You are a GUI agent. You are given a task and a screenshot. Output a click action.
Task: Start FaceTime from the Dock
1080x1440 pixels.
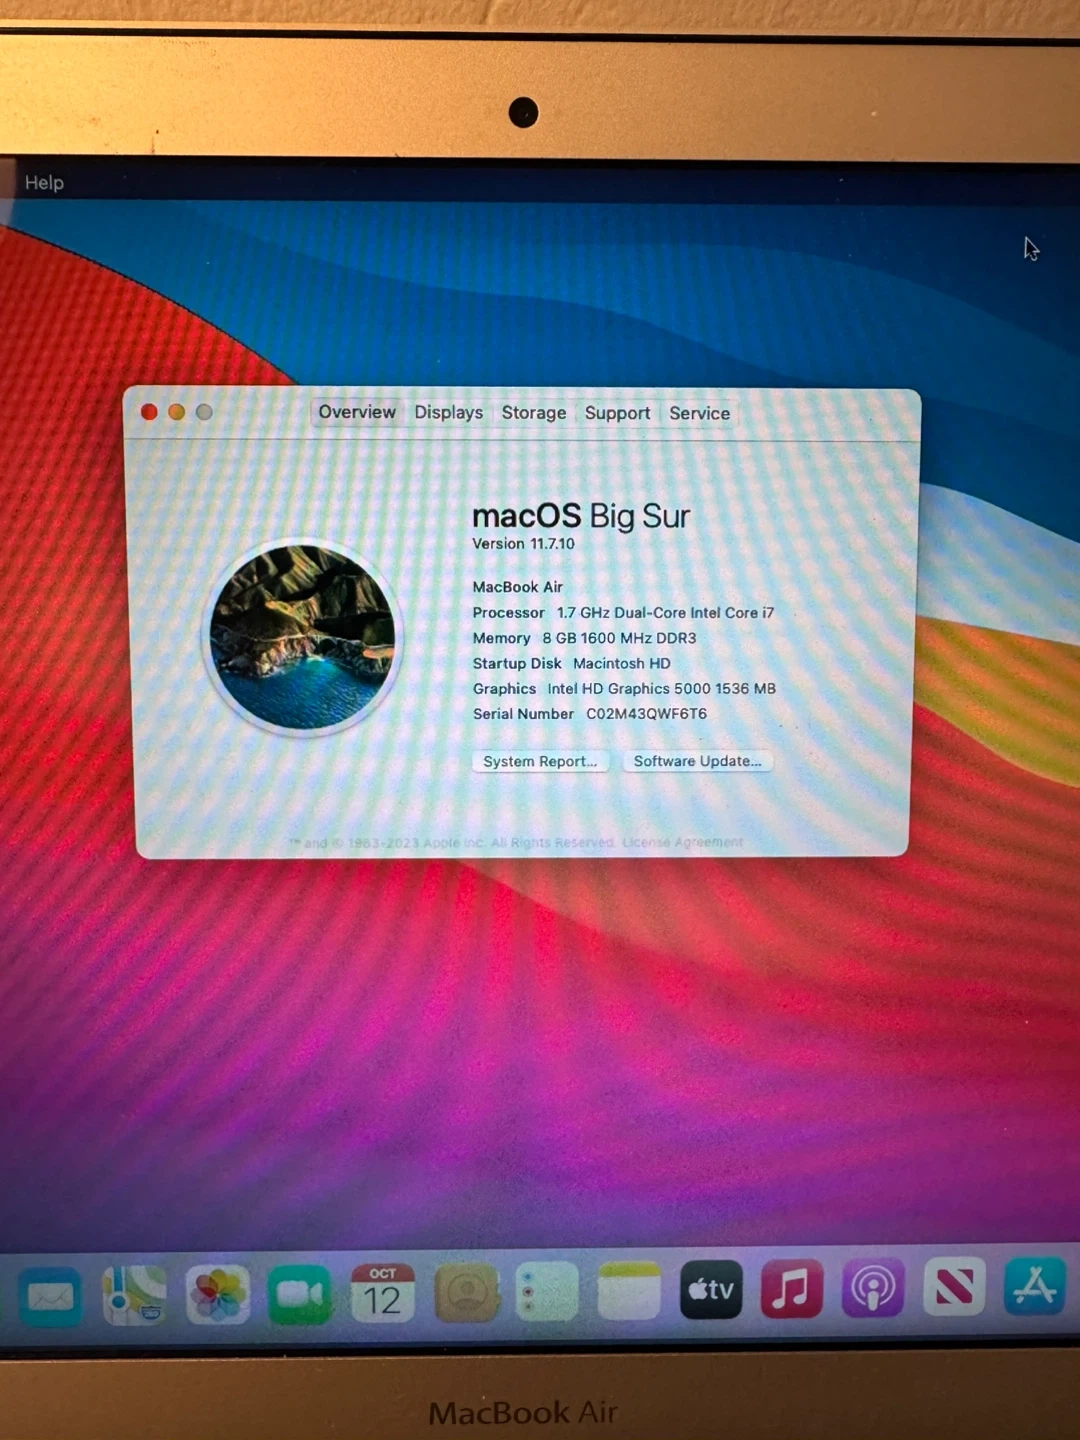pyautogui.click(x=299, y=1294)
